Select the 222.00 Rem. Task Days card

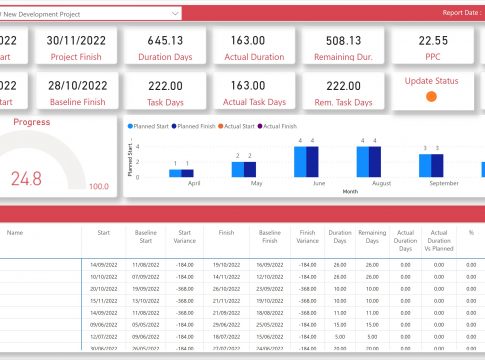click(343, 91)
